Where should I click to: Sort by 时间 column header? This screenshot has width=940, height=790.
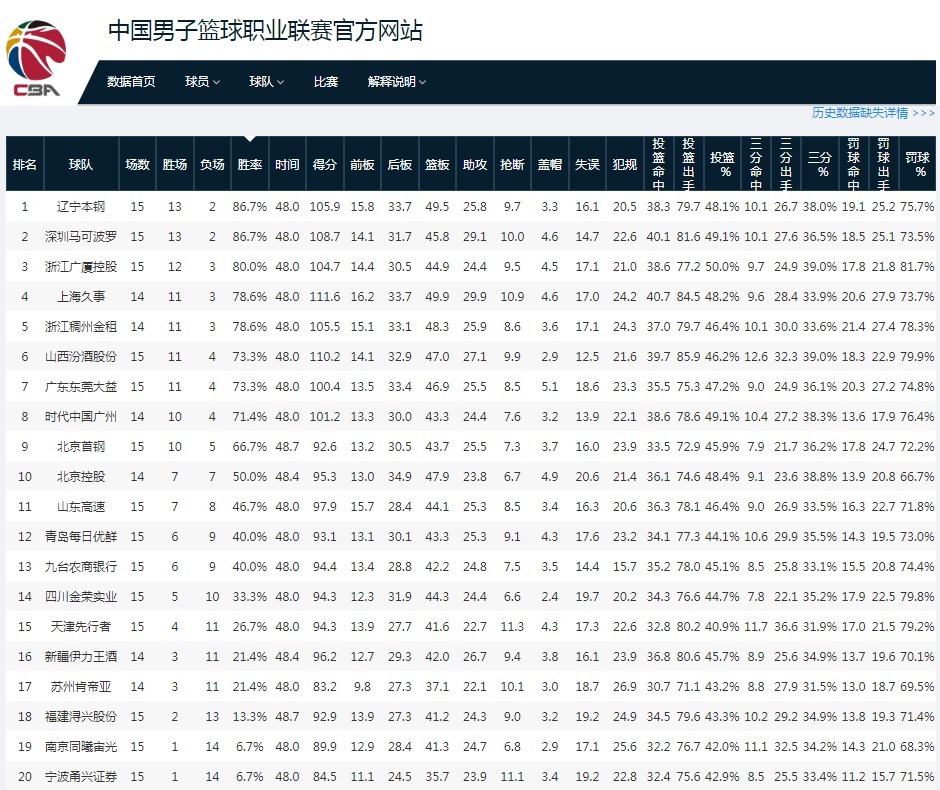pos(287,164)
